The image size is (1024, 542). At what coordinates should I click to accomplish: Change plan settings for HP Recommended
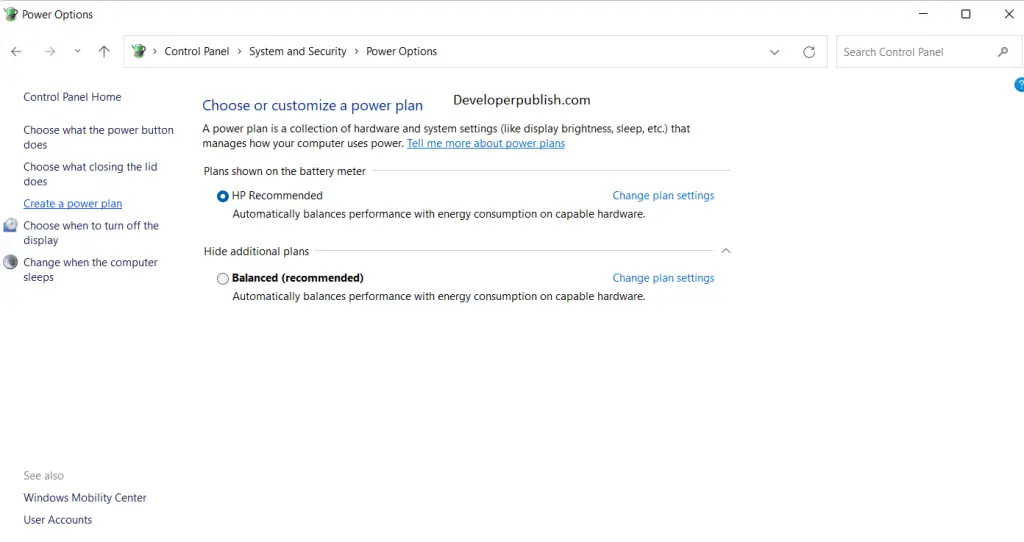click(x=664, y=195)
